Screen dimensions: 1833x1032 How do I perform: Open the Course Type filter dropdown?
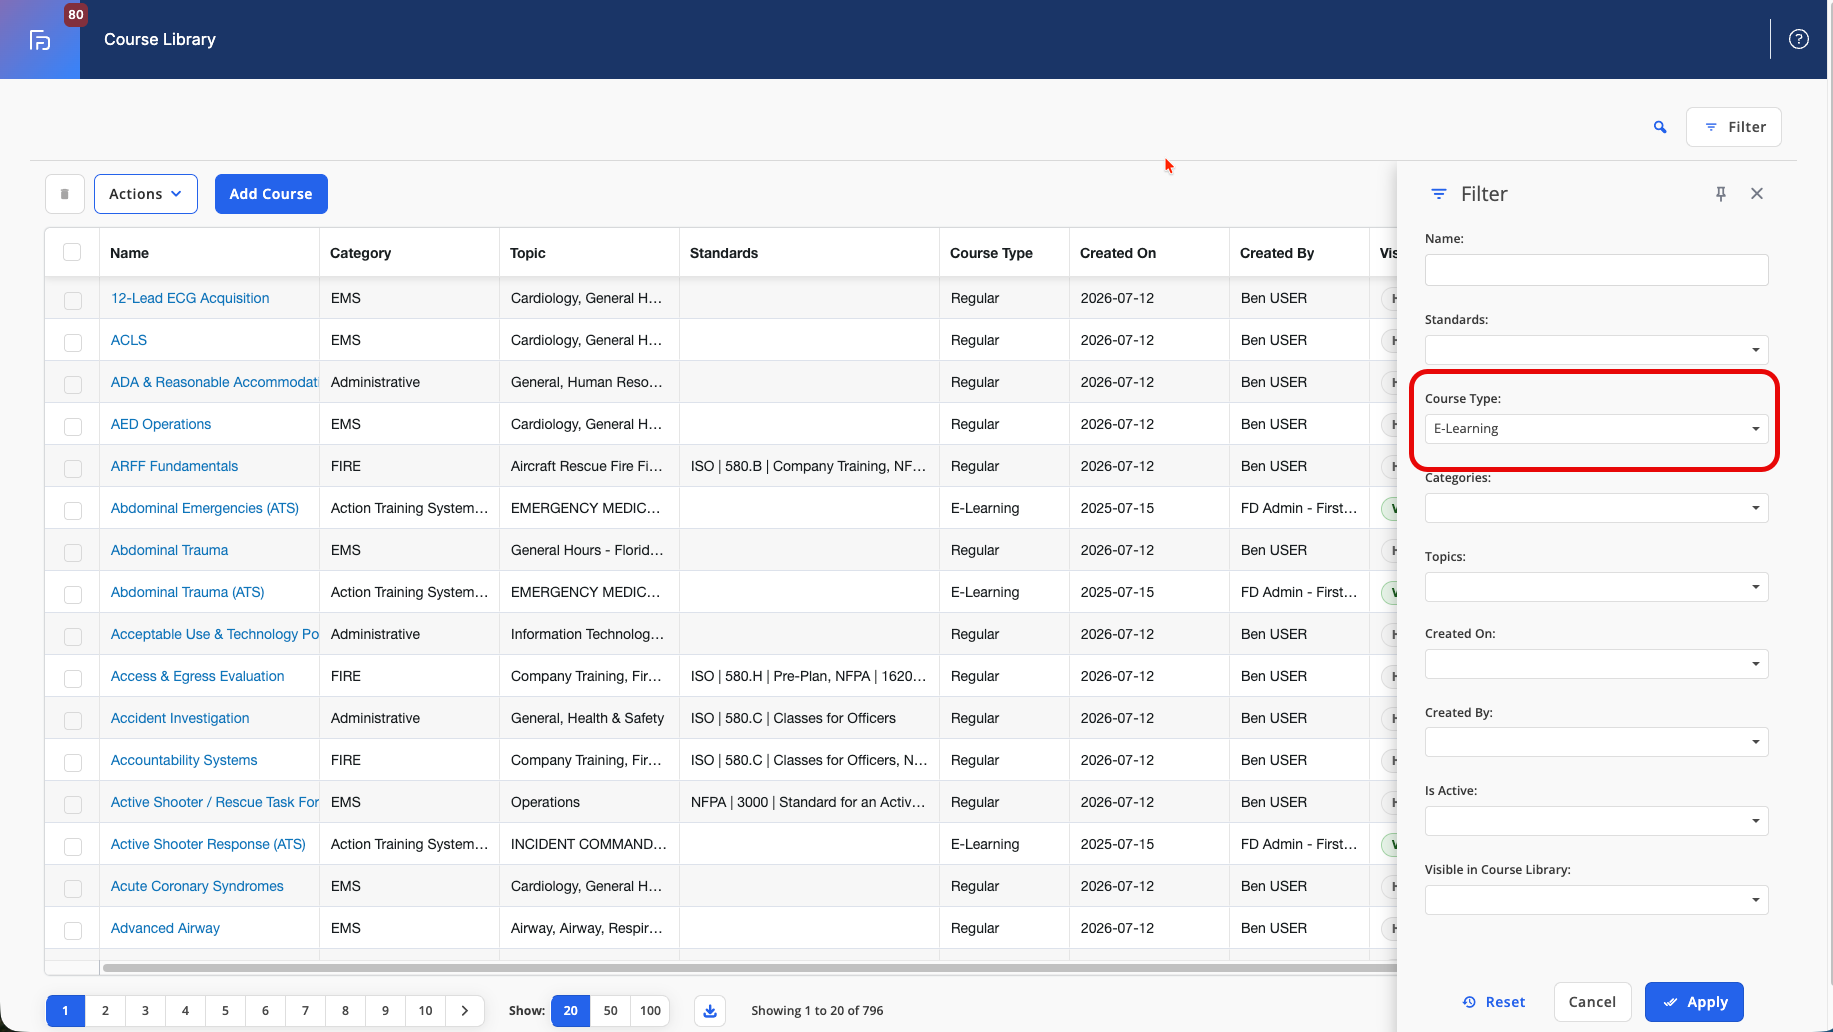pyautogui.click(x=1596, y=429)
